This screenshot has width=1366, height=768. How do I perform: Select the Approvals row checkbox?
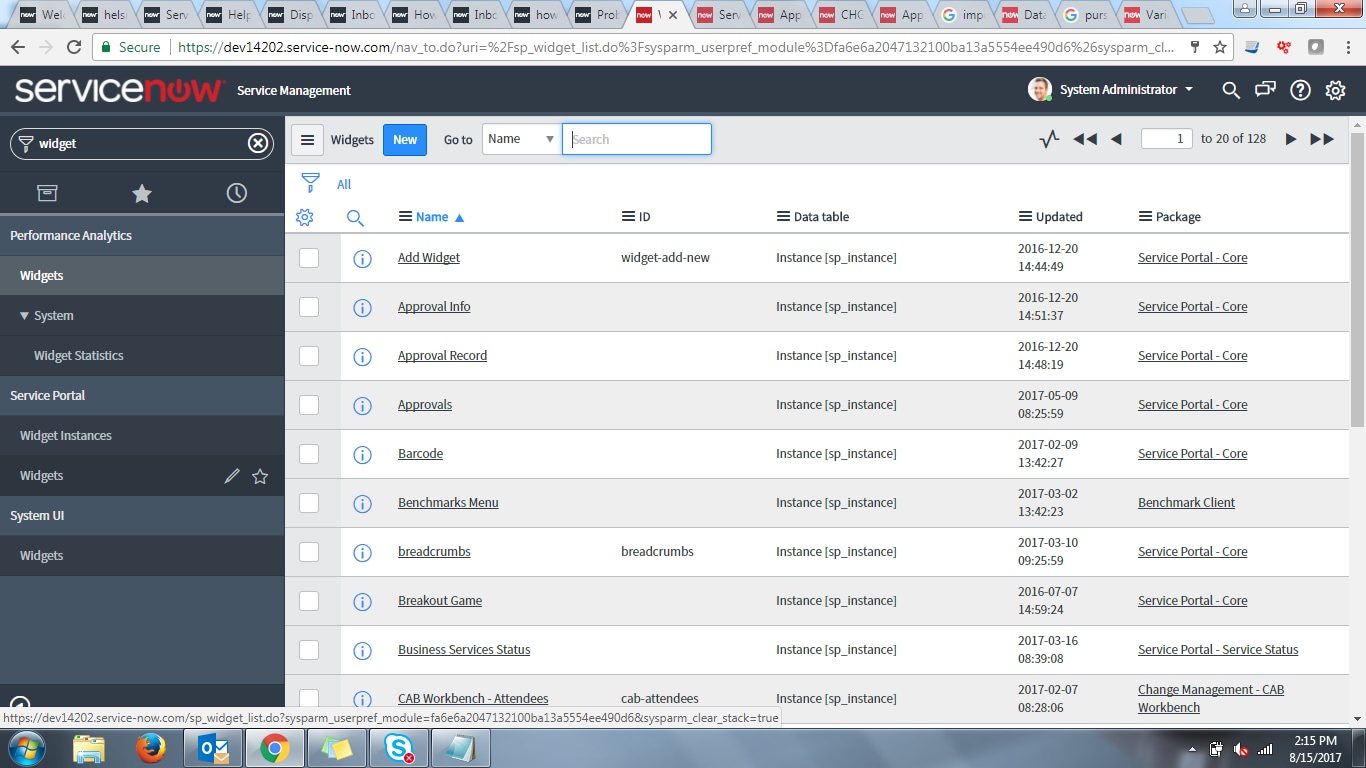[309, 405]
